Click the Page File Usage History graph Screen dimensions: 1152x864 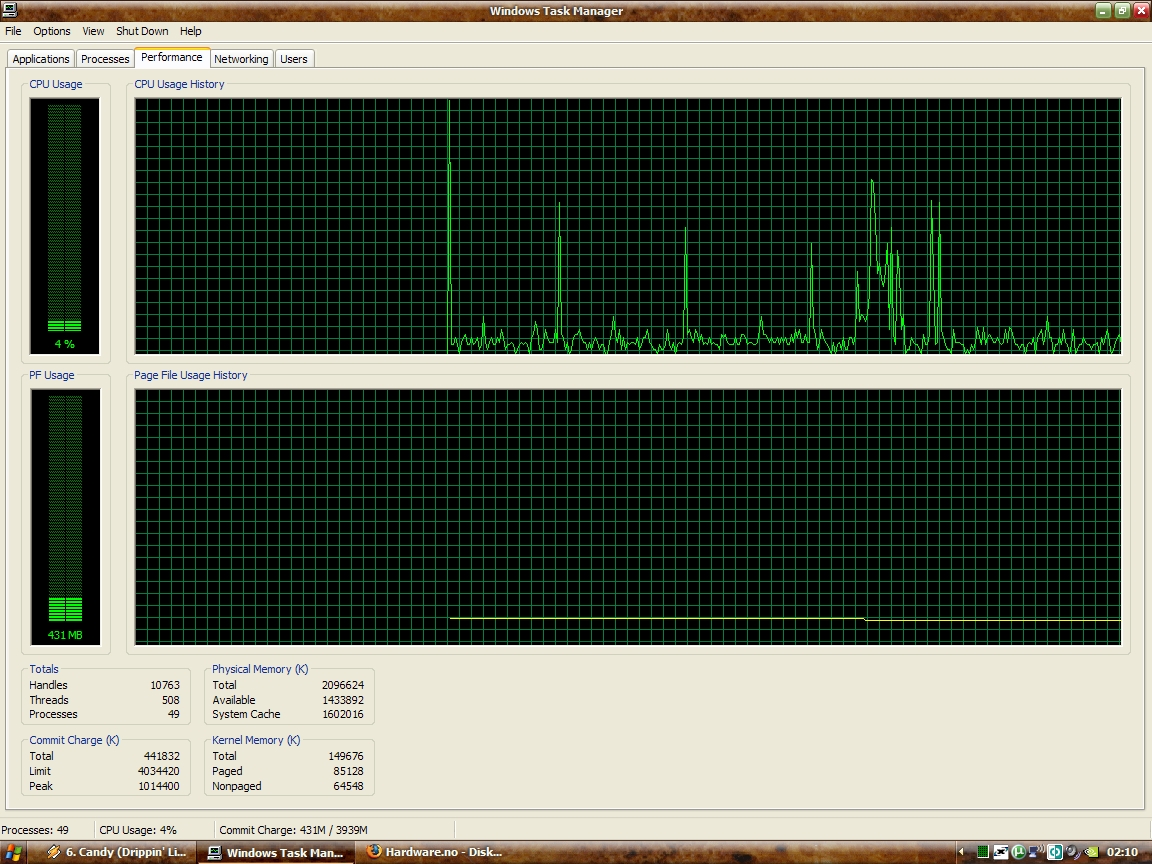627,517
